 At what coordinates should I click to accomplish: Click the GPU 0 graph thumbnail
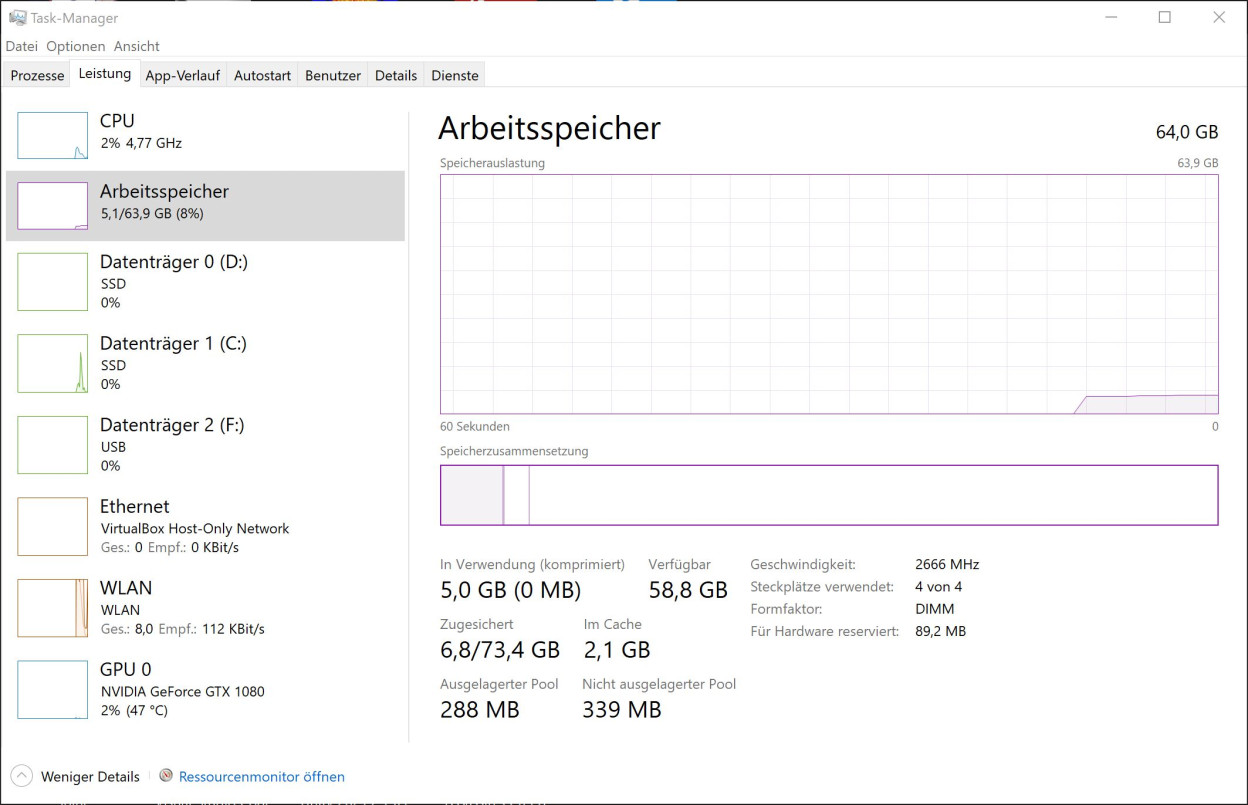click(x=53, y=690)
